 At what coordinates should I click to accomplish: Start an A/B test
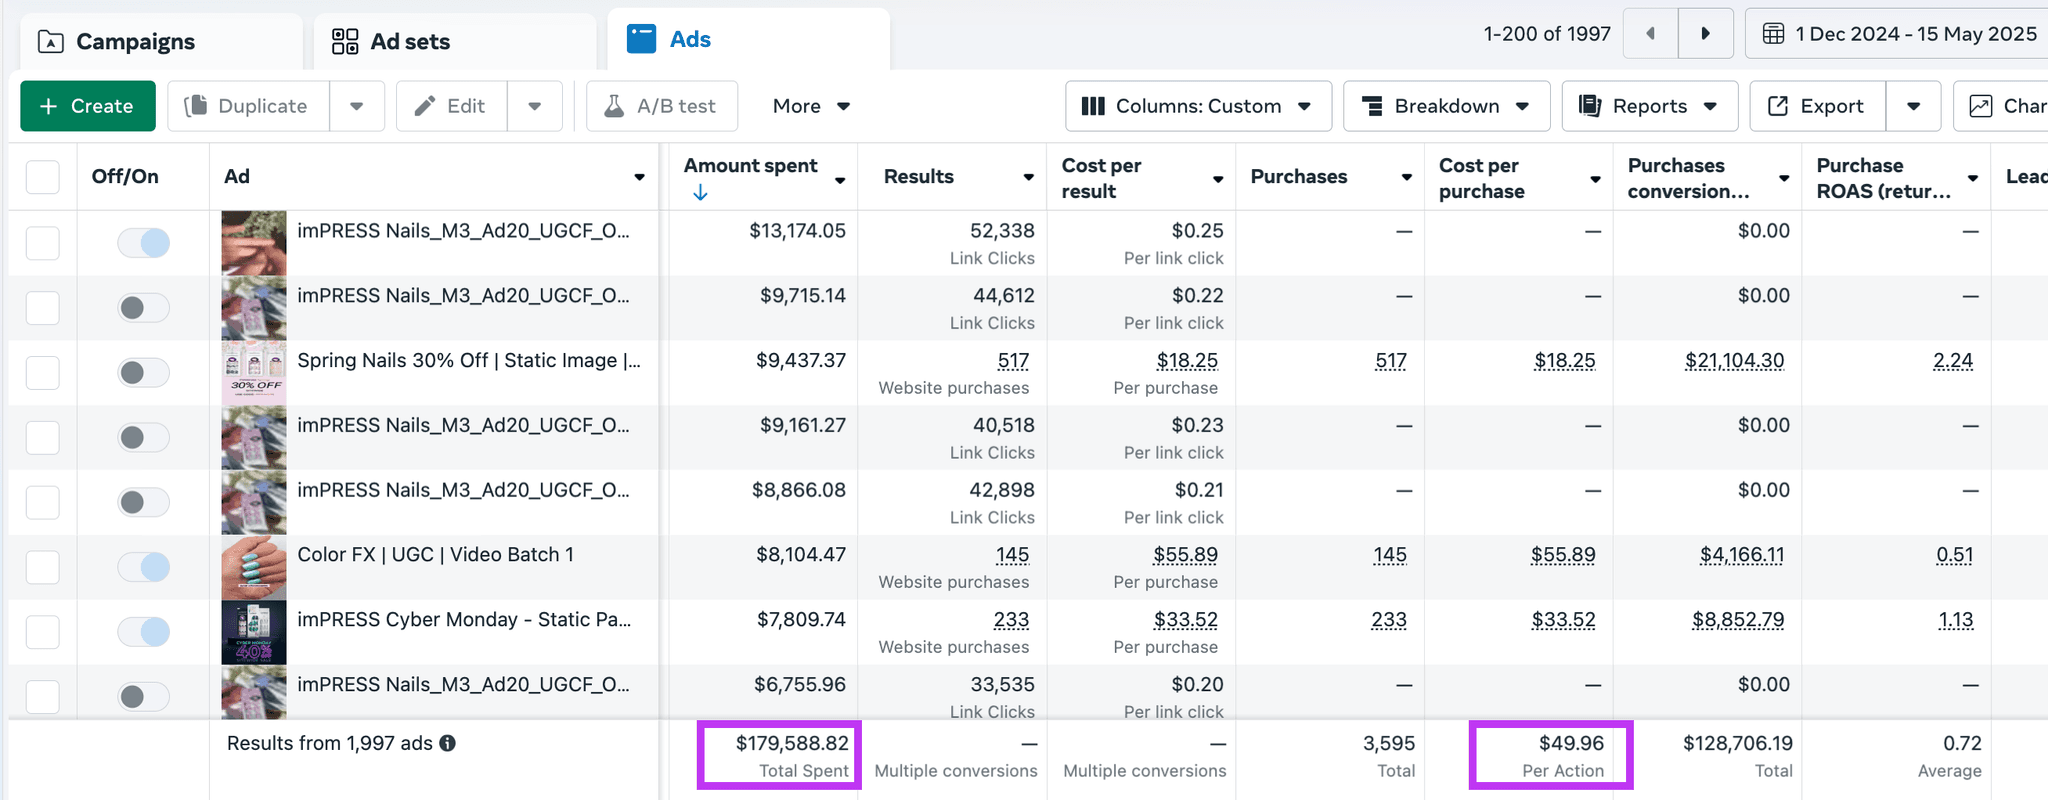[x=662, y=106]
